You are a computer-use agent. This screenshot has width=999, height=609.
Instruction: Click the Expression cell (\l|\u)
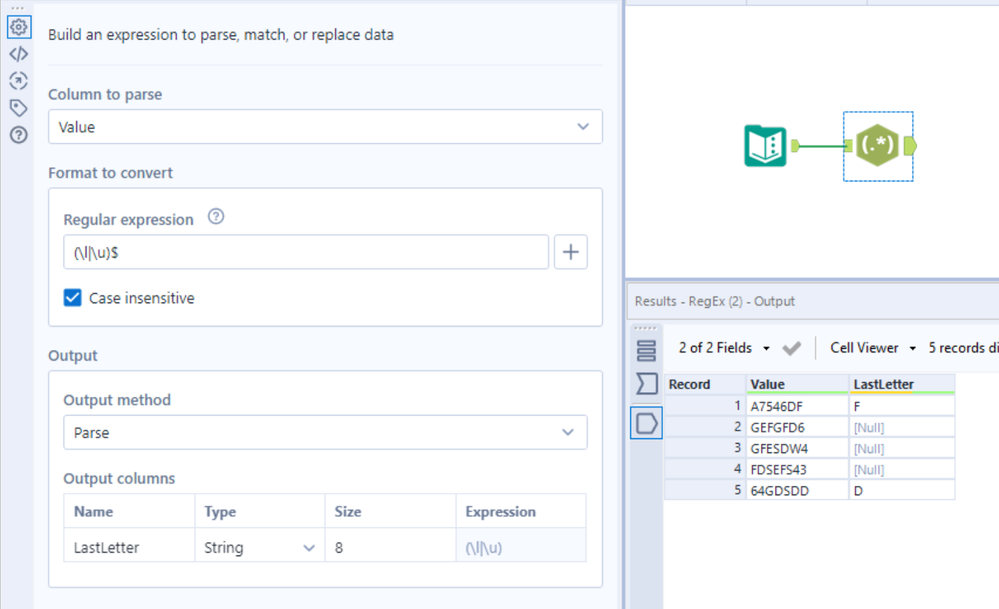coord(521,547)
